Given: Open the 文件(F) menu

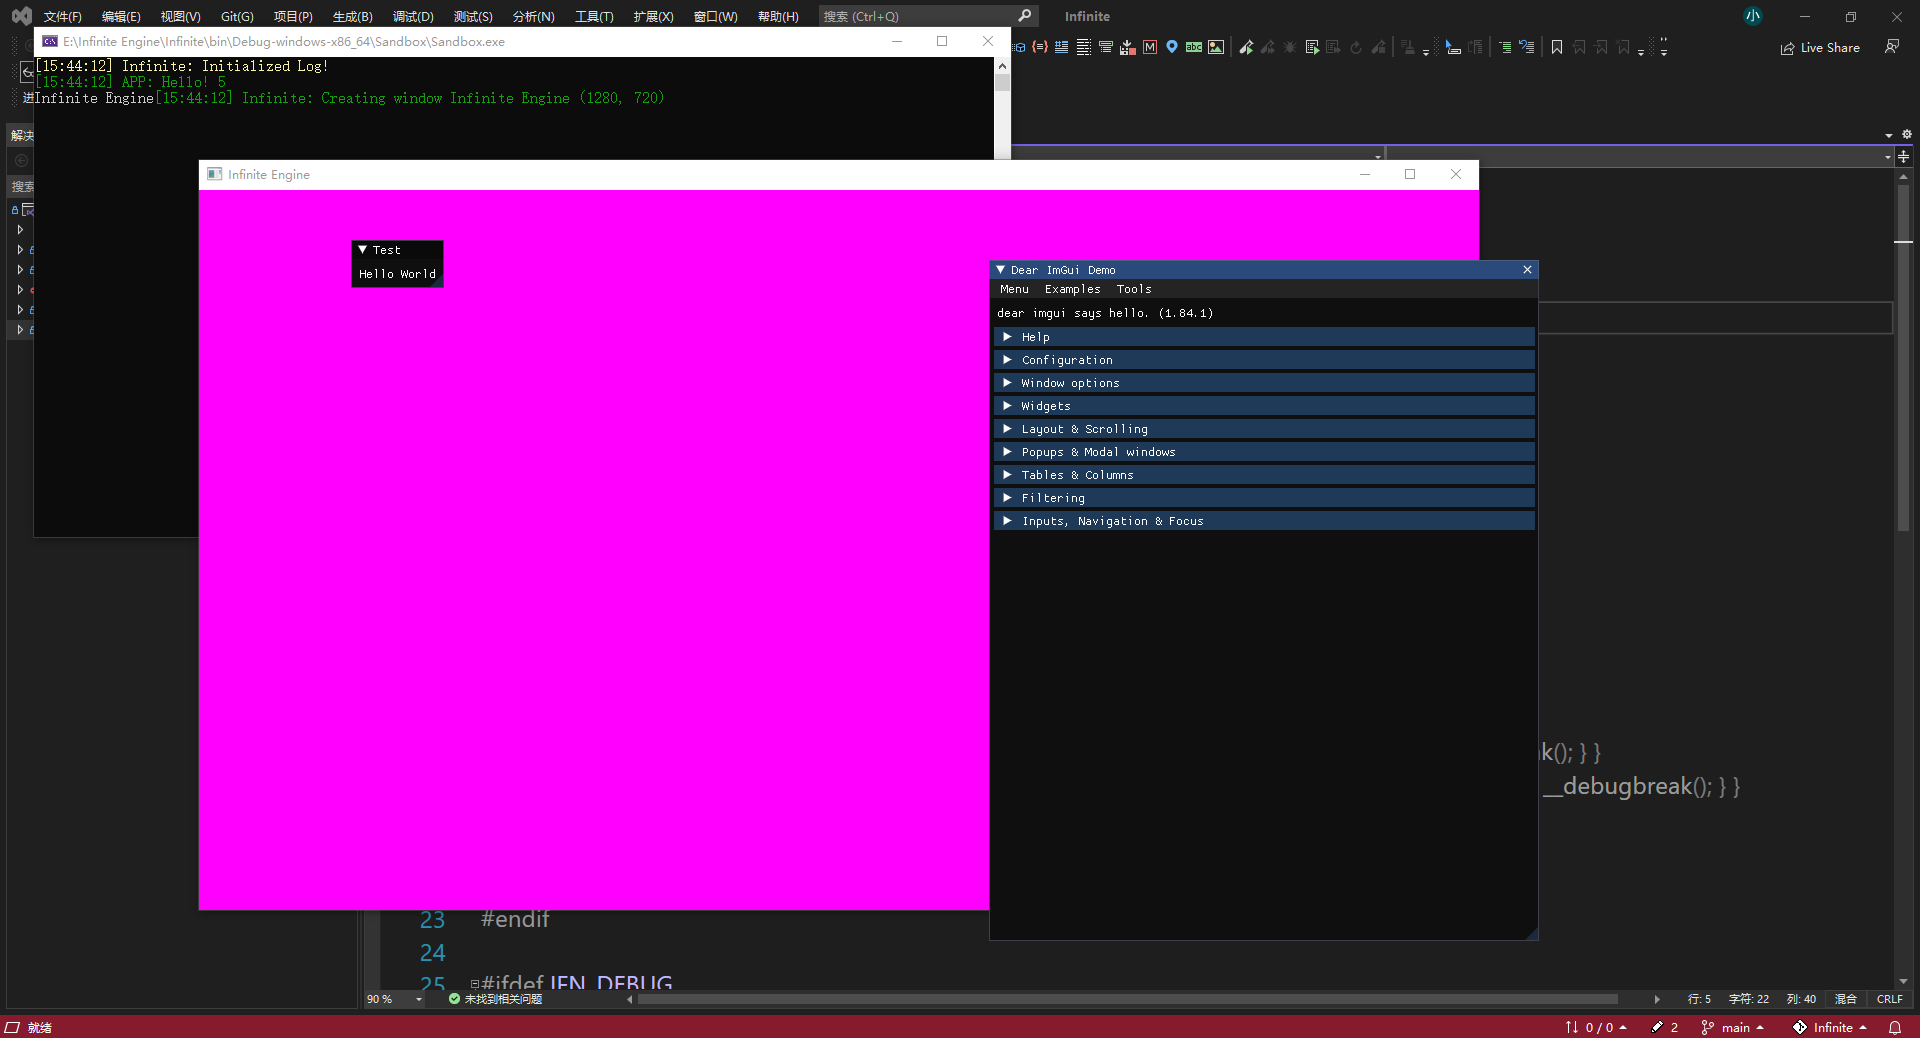Looking at the screenshot, I should pos(62,16).
